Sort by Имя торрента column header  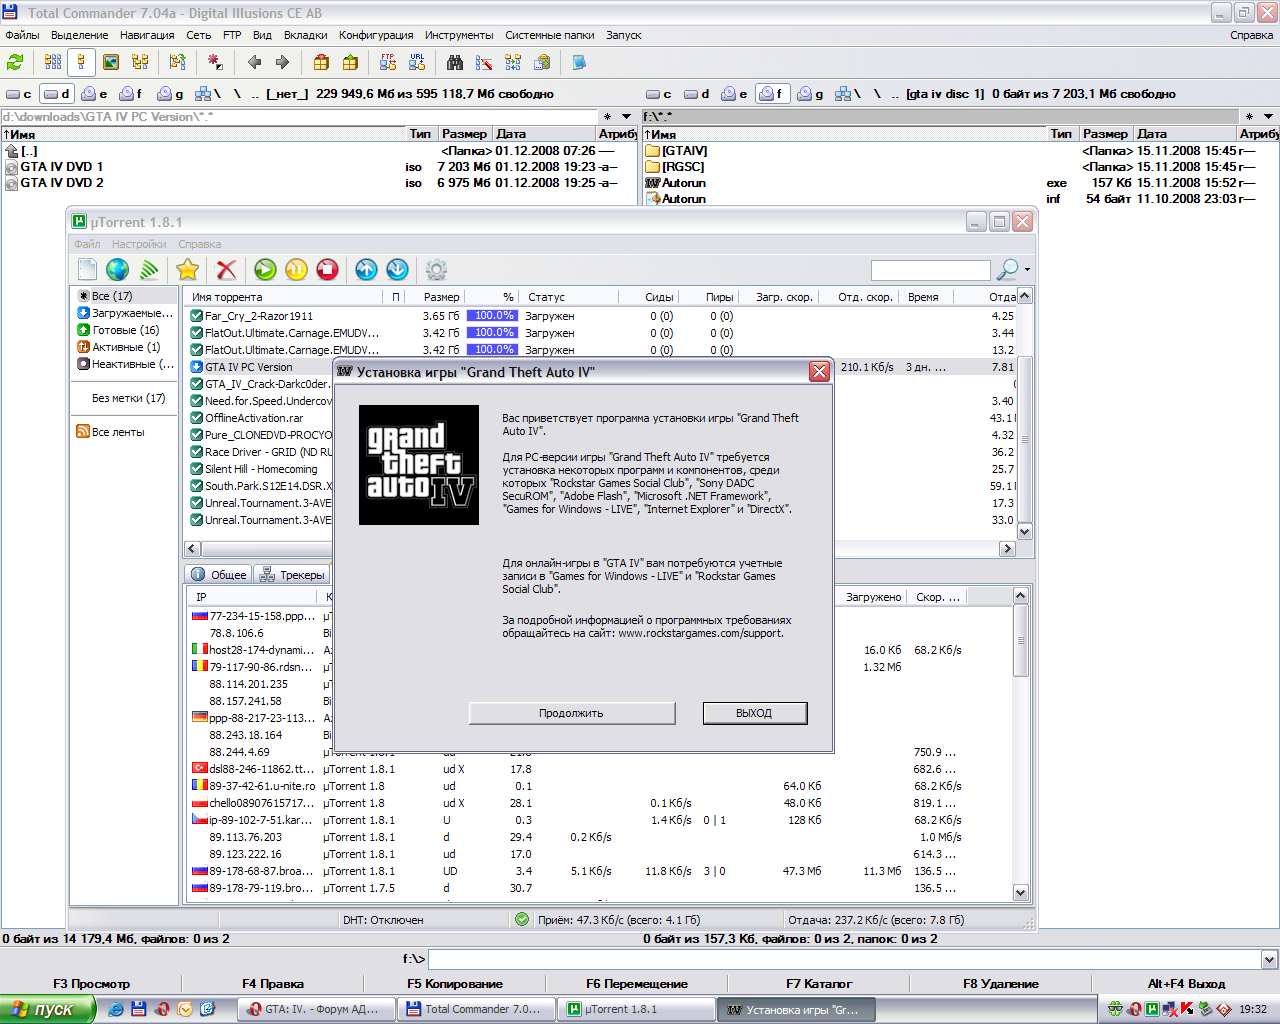pos(286,297)
